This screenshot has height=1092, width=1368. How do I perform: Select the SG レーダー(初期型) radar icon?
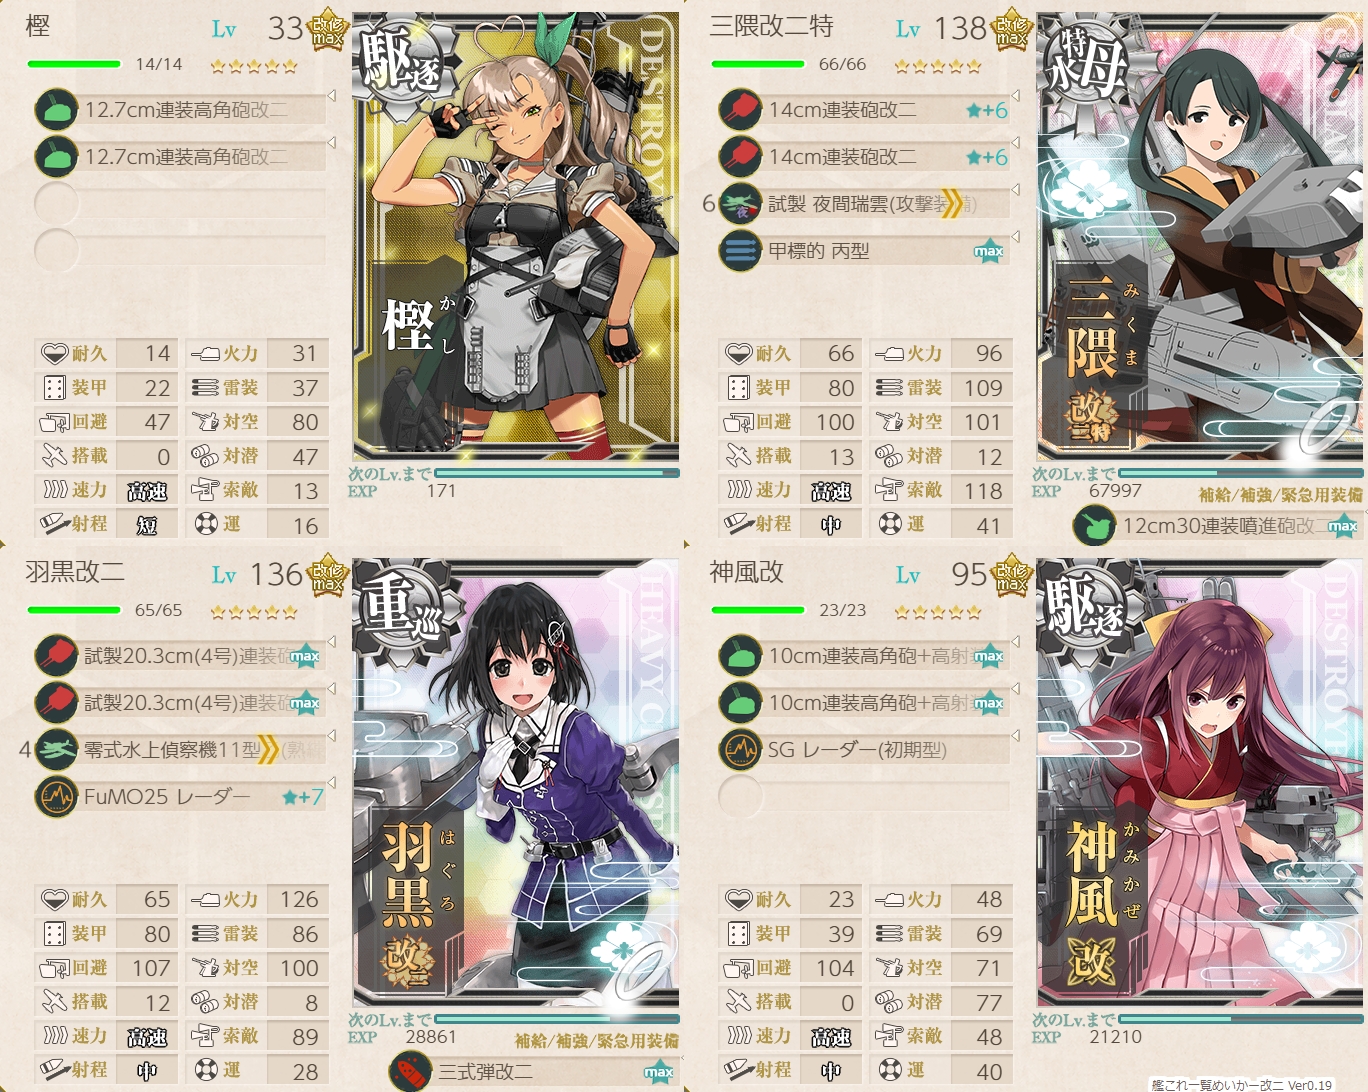[740, 750]
